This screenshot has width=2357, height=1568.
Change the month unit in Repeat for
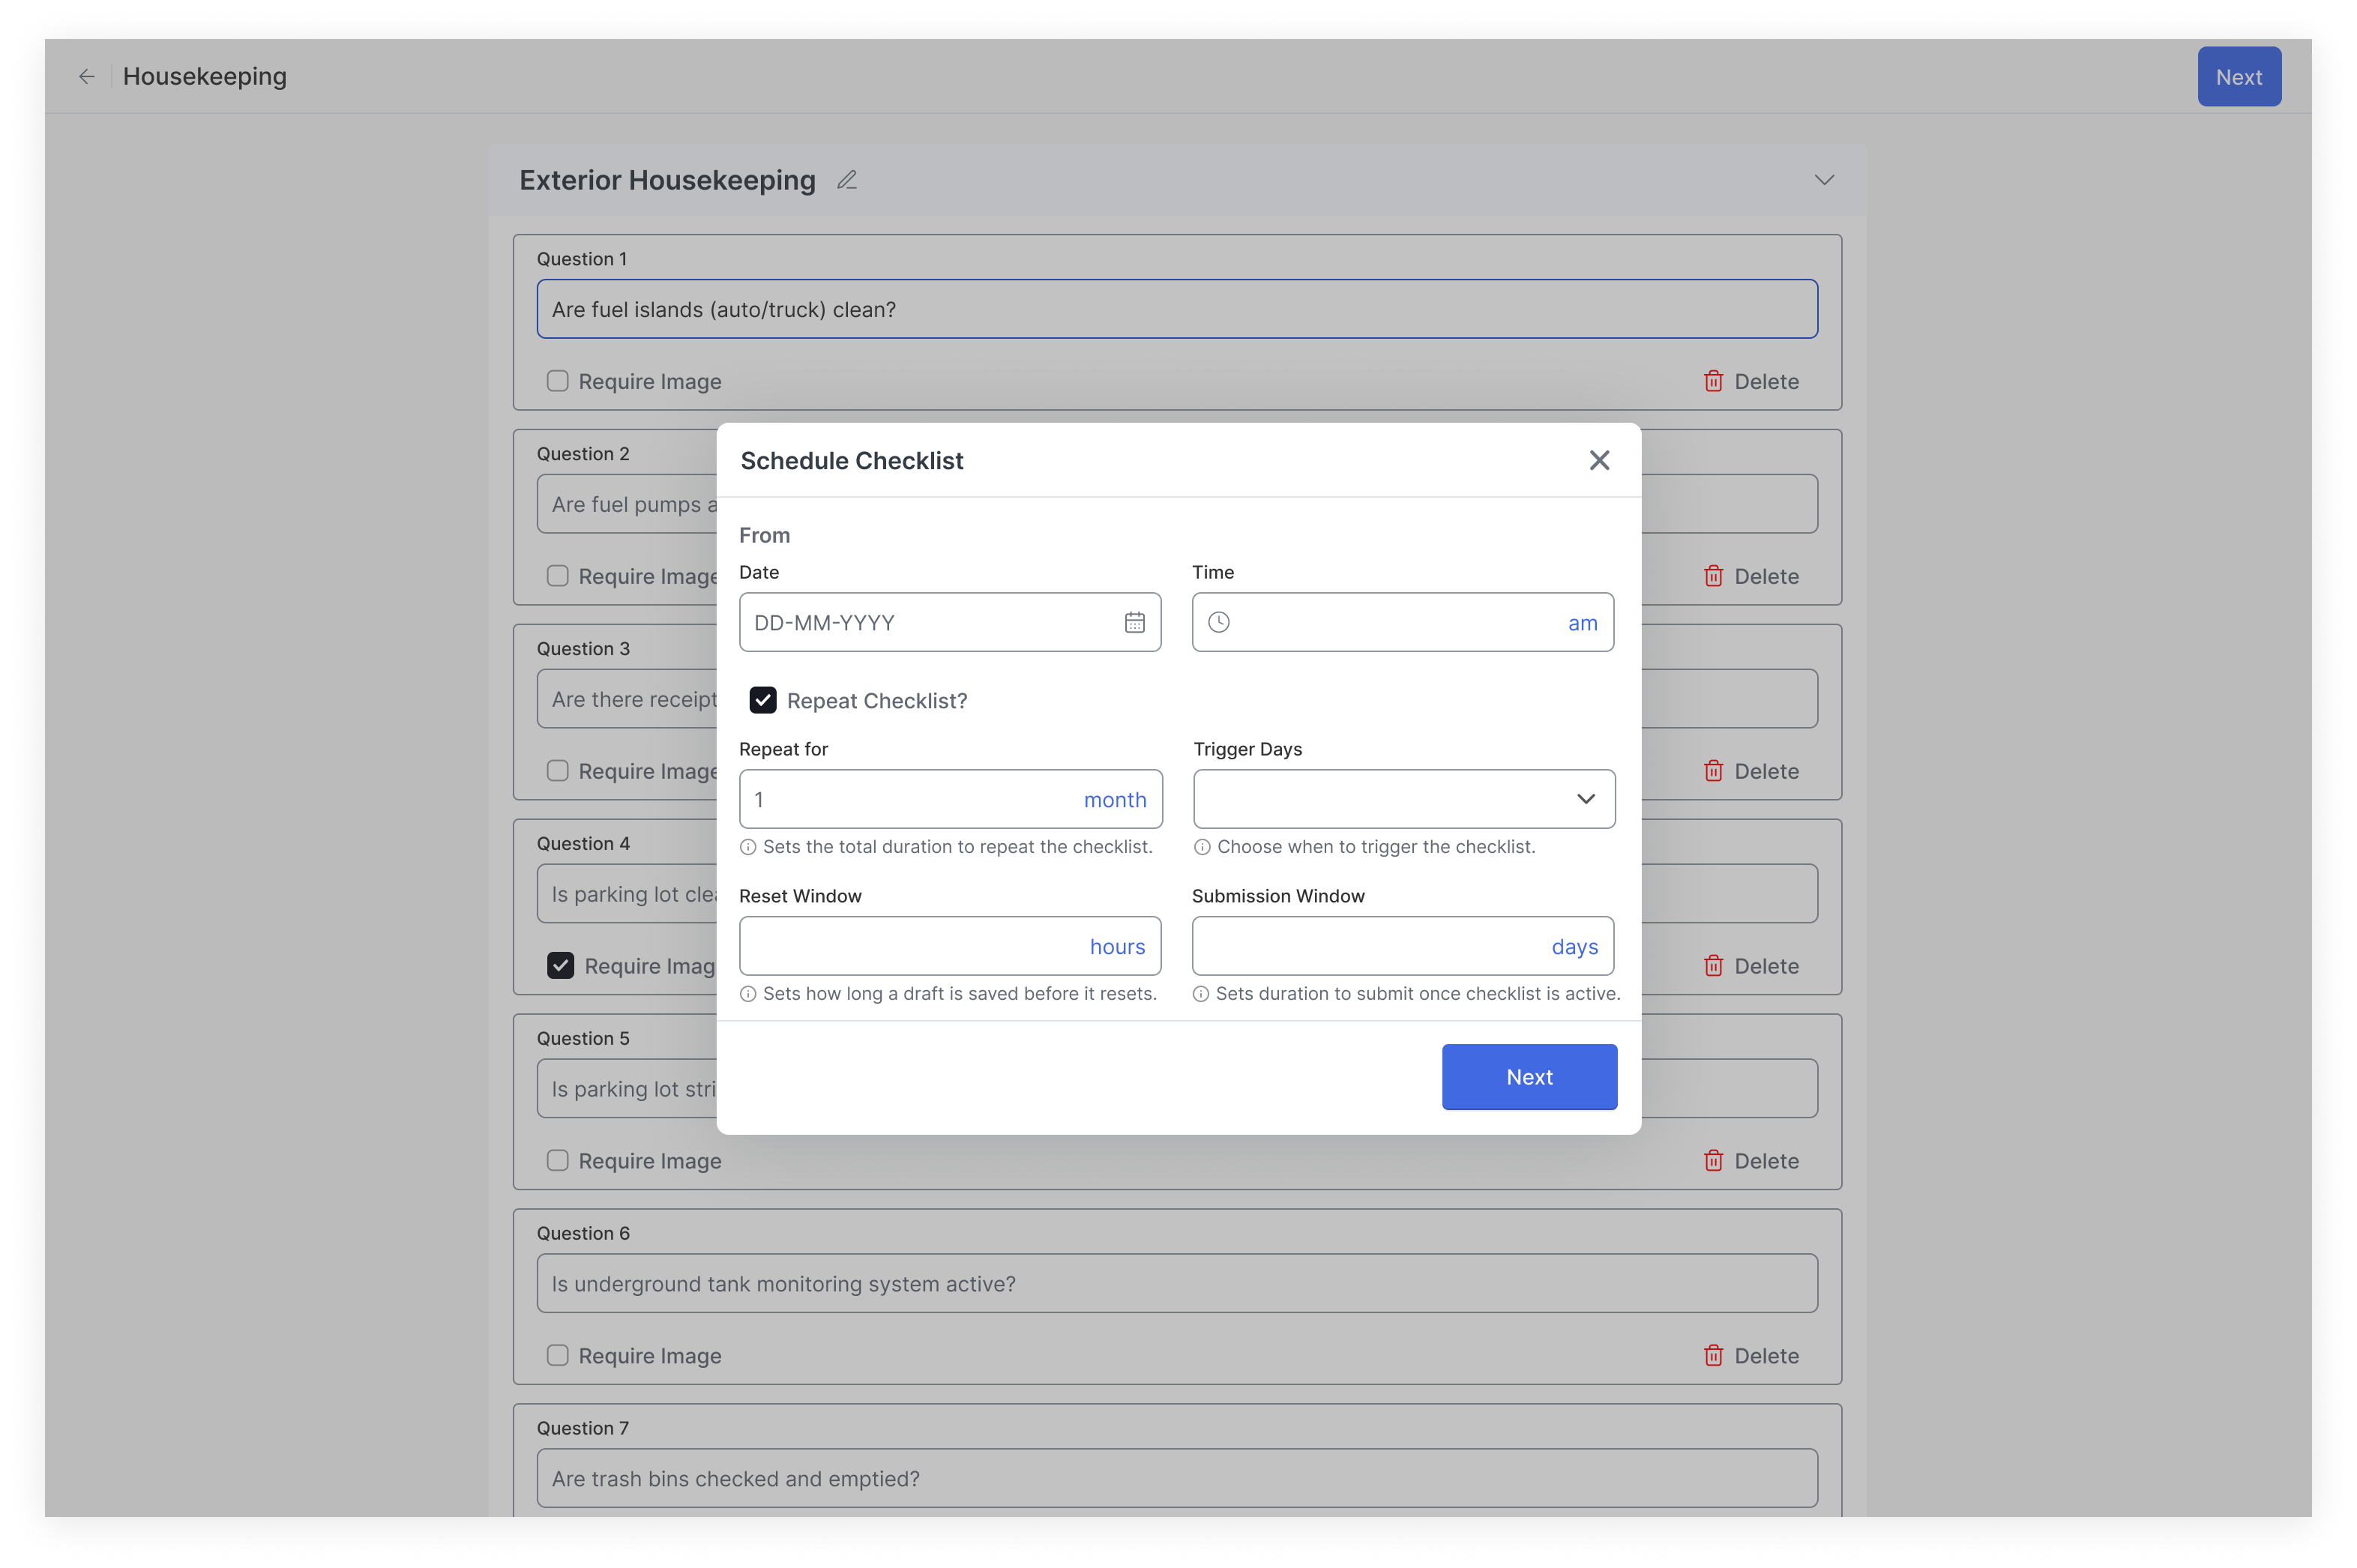click(x=1114, y=800)
